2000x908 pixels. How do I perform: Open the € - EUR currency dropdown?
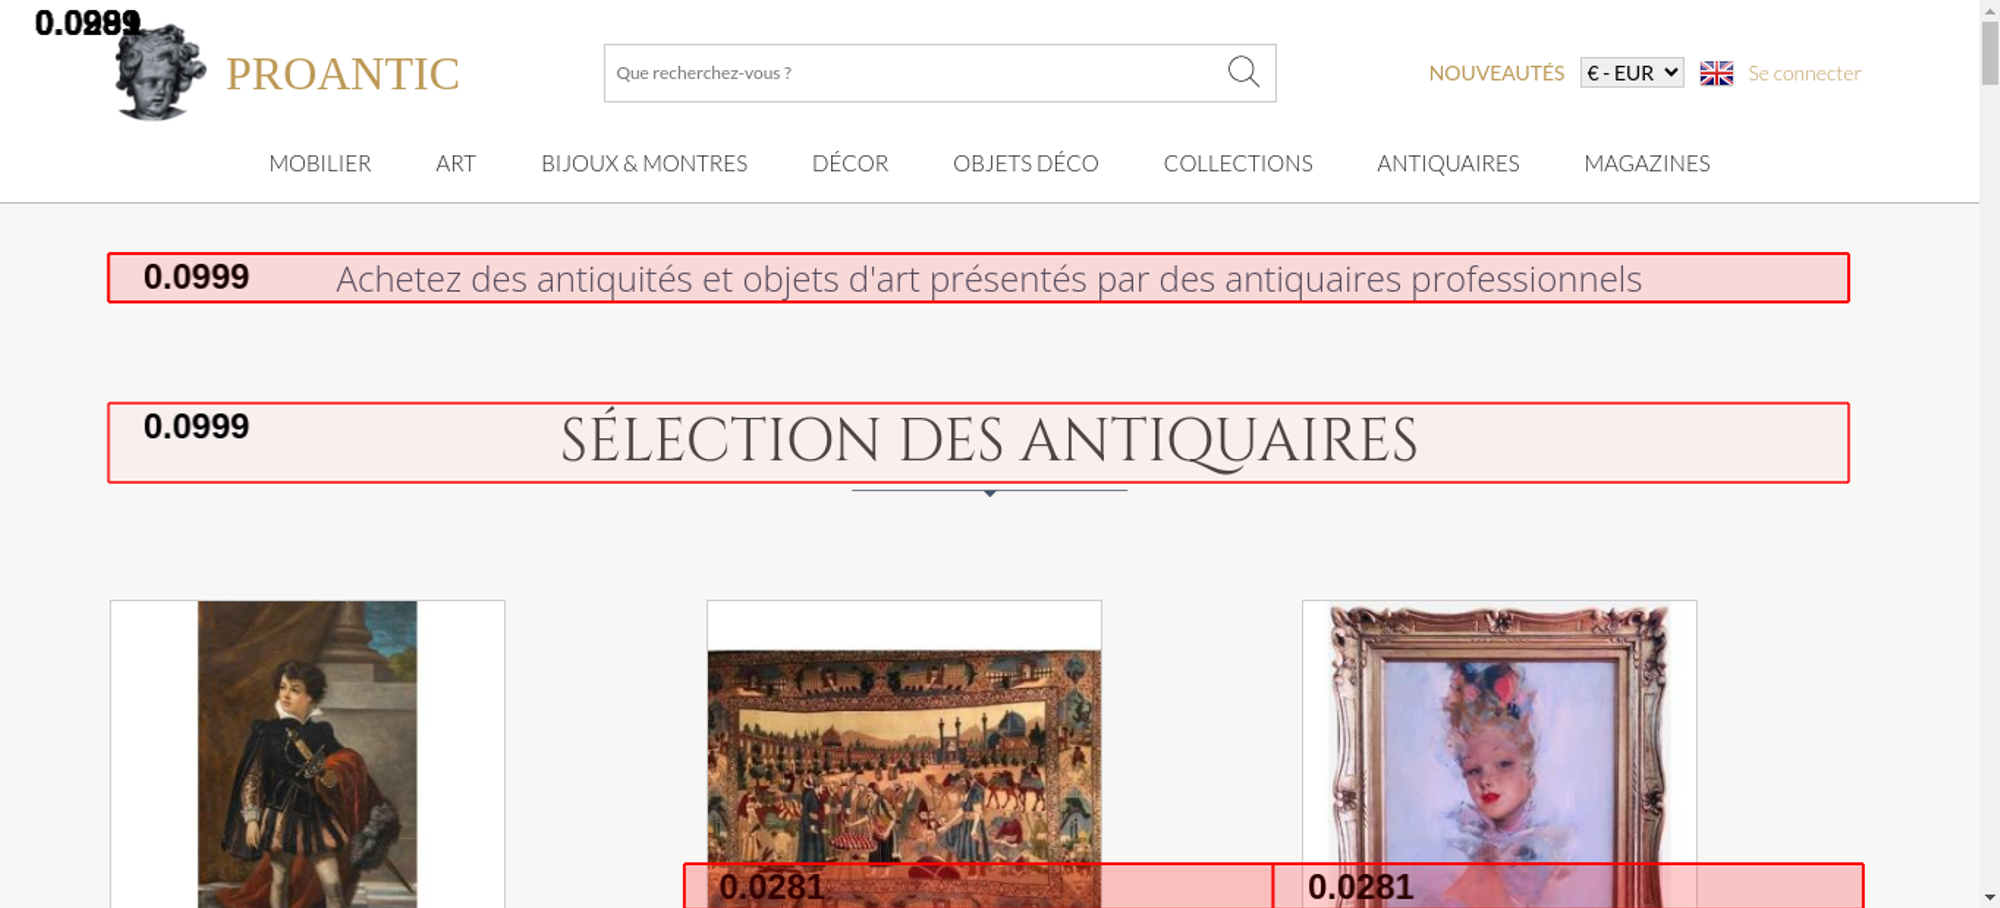(1631, 73)
